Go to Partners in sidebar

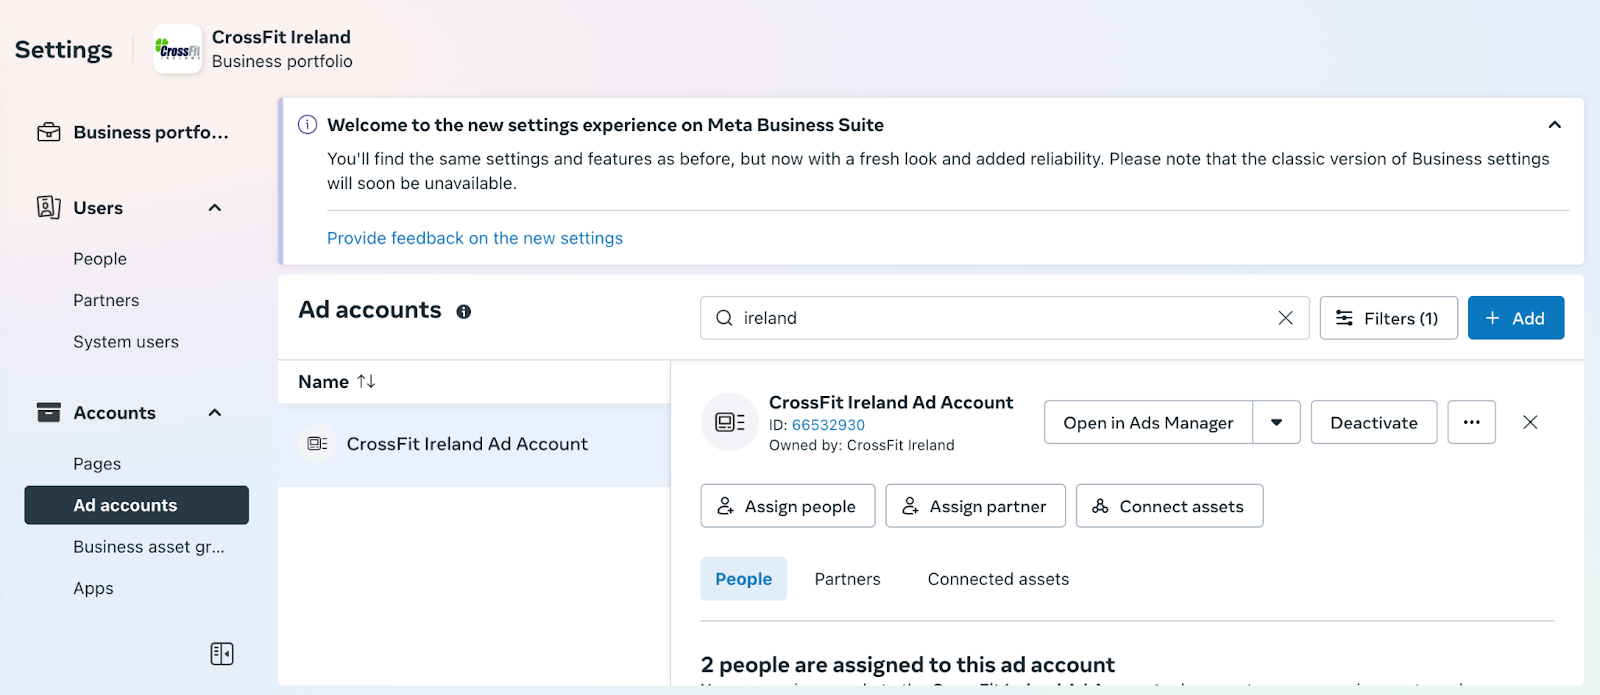tap(106, 300)
